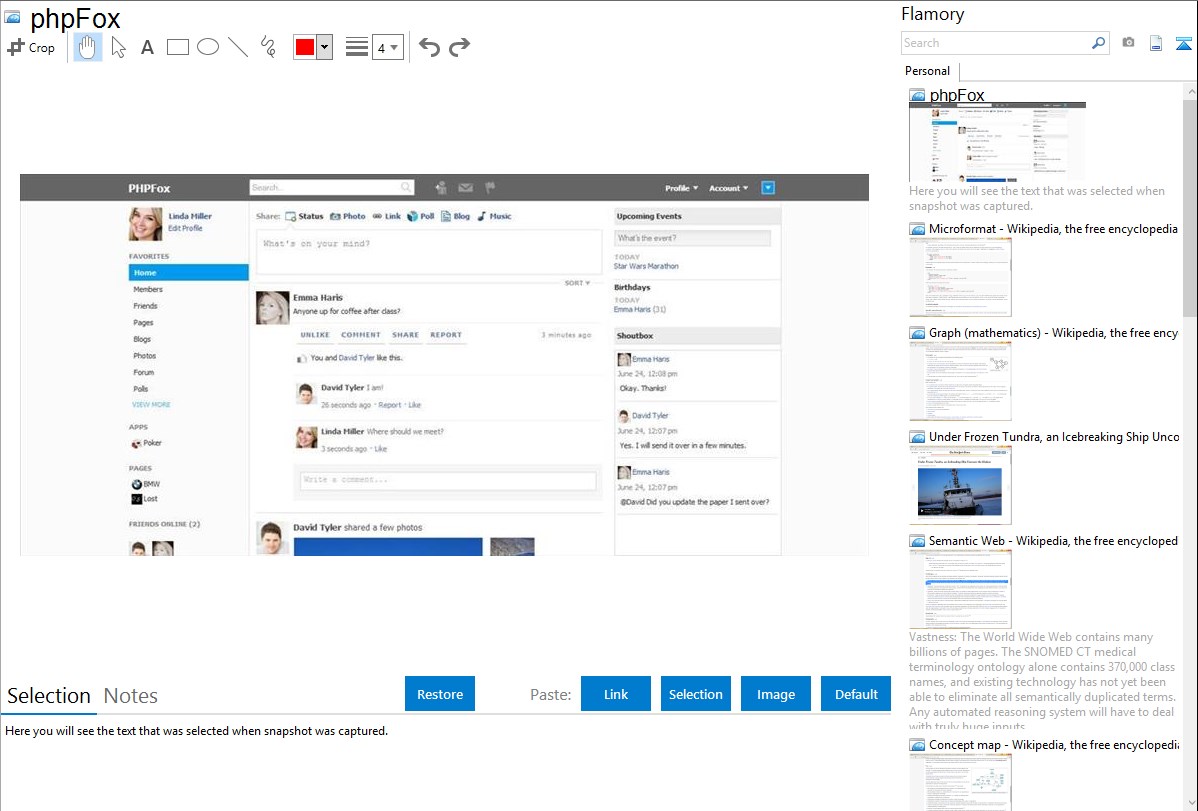
Task: Click the Microformat snapshot title text
Action: click(1053, 229)
